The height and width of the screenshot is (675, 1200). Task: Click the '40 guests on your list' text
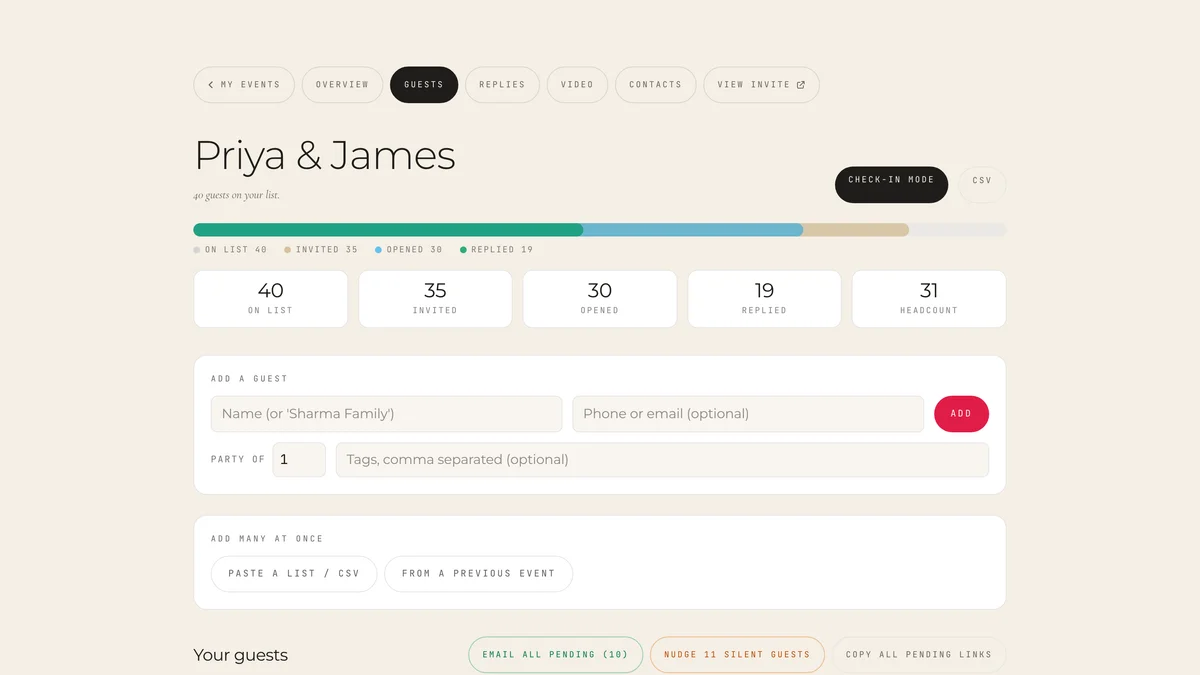(237, 196)
